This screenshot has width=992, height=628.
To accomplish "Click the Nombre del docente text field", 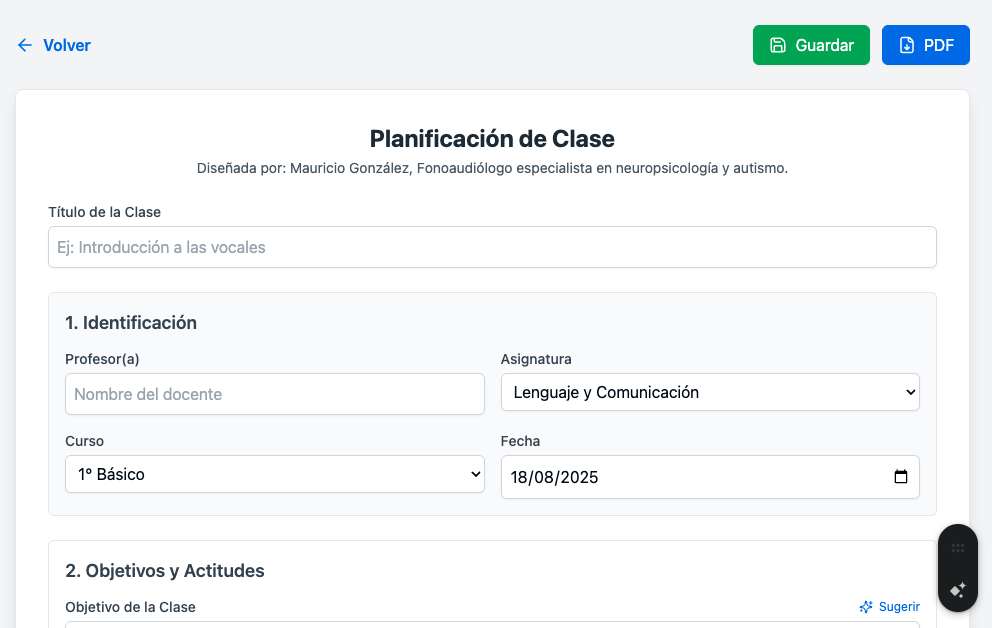I will (x=274, y=394).
